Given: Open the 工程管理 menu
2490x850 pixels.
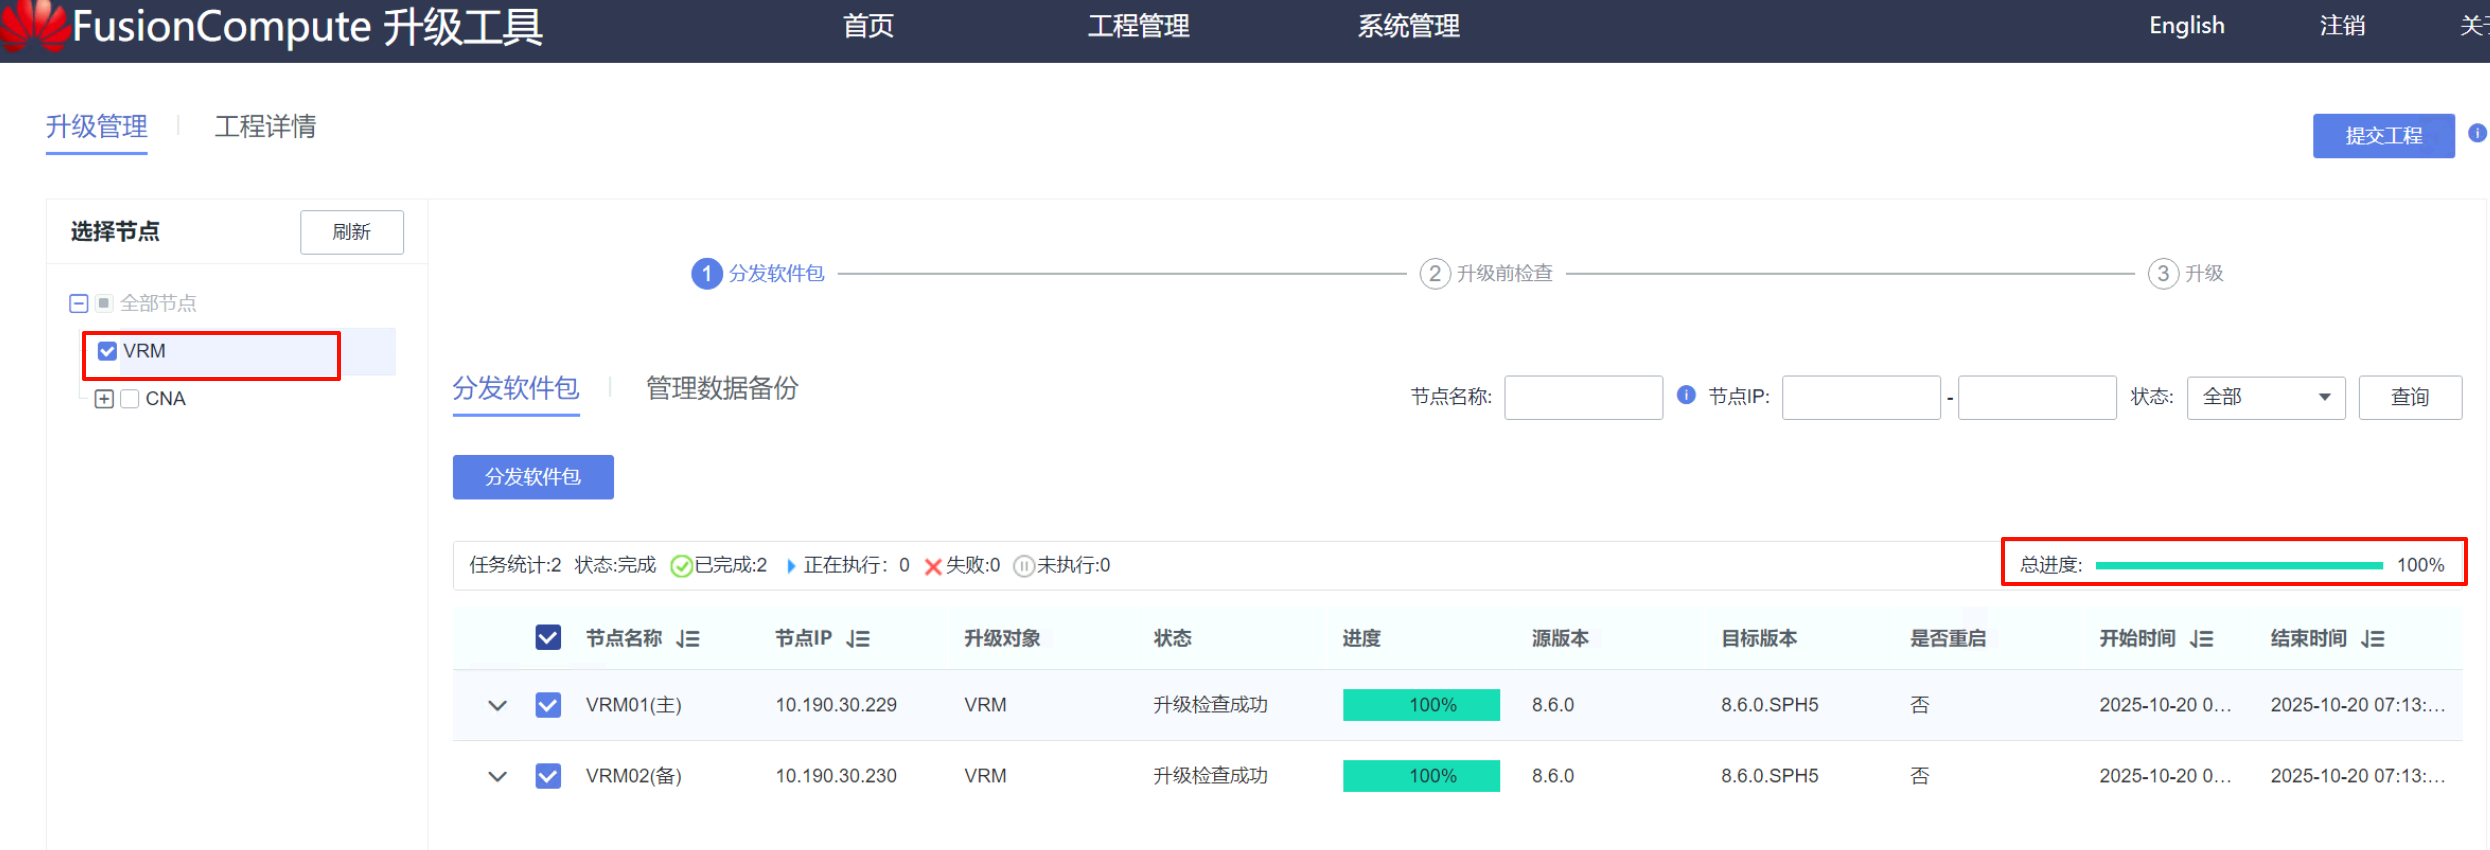Looking at the screenshot, I should (1138, 26).
